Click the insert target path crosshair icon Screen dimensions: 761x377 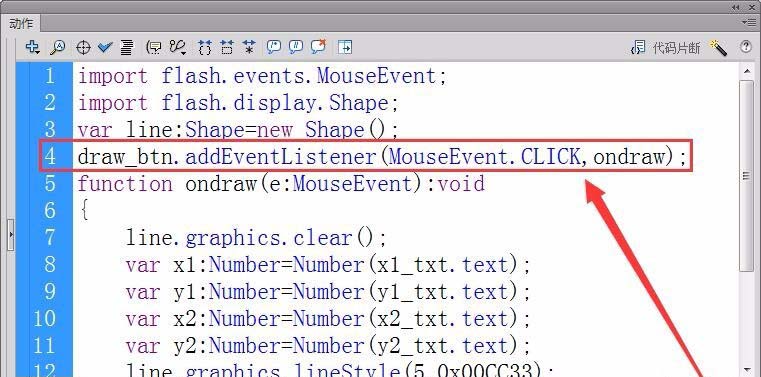(83, 48)
